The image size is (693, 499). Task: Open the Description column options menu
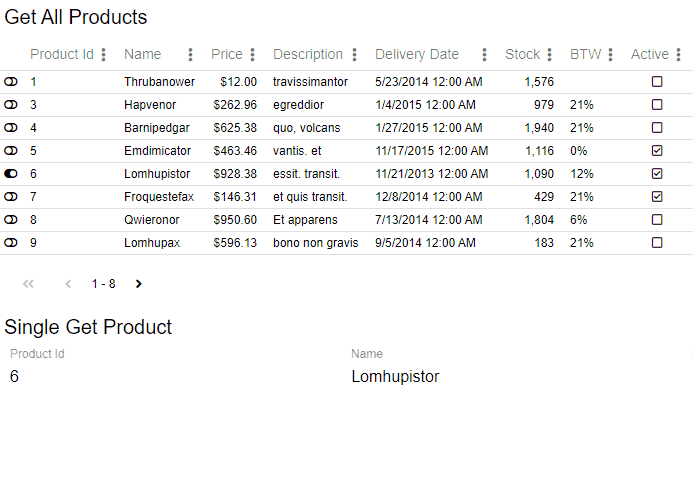(355, 55)
